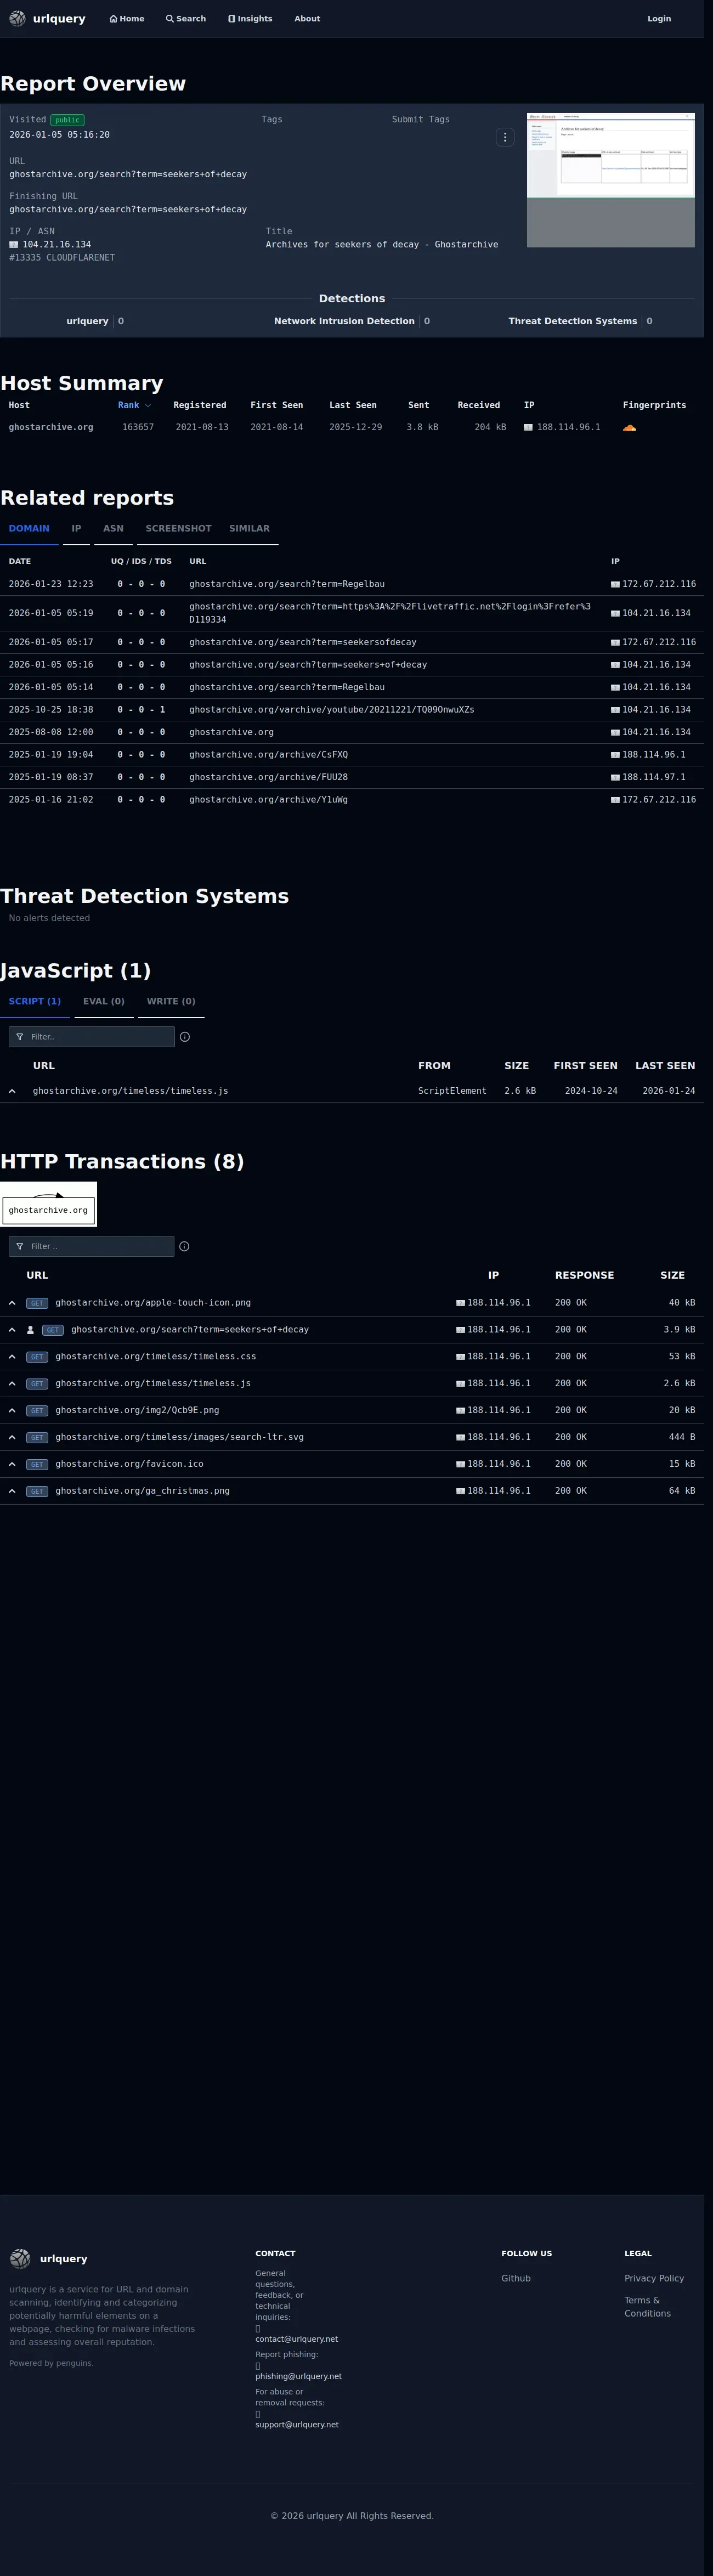713x2576 pixels.
Task: Expand the search-ltr.svg transaction row
Action: (x=12, y=1437)
